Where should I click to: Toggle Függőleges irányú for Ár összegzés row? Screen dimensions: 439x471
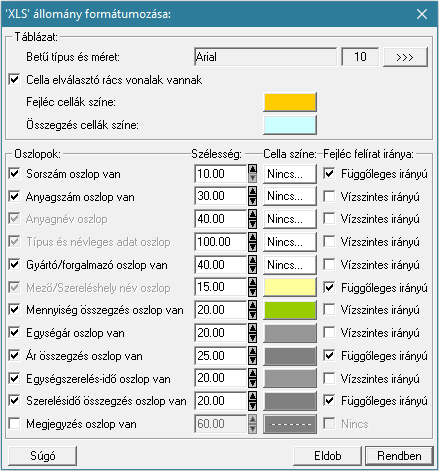coord(329,355)
